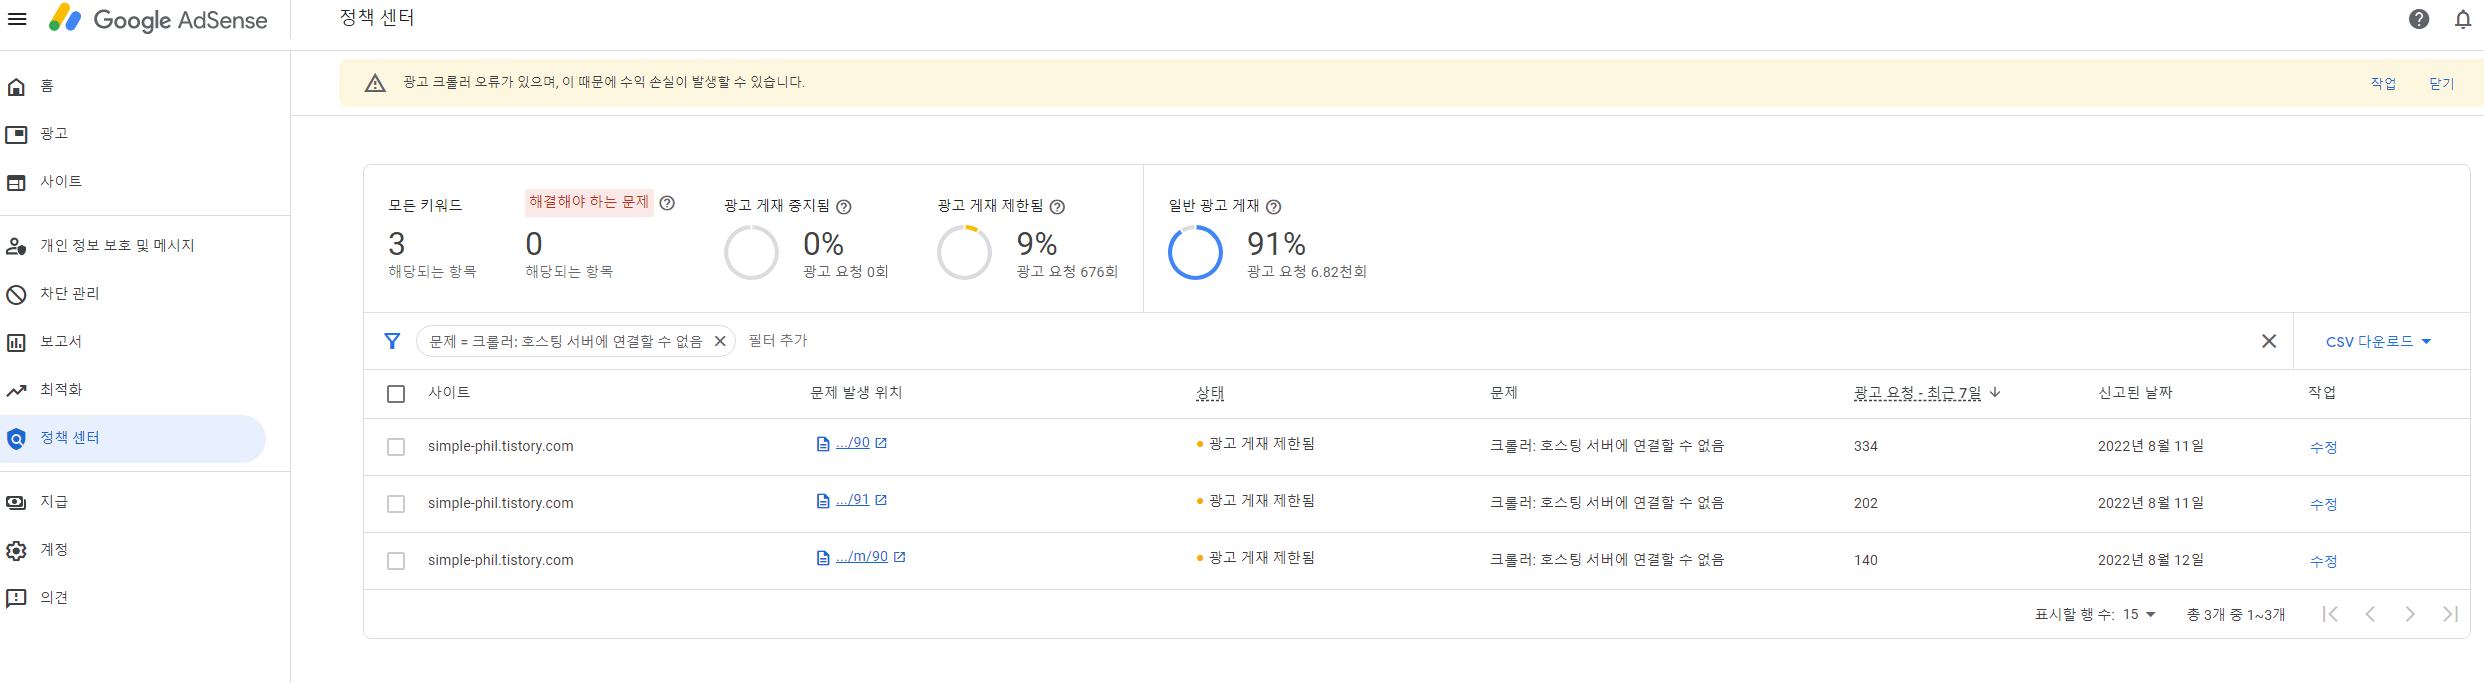Viewport: 2484px width, 683px height.
Task: Go to first page of results
Action: coord(2330,614)
